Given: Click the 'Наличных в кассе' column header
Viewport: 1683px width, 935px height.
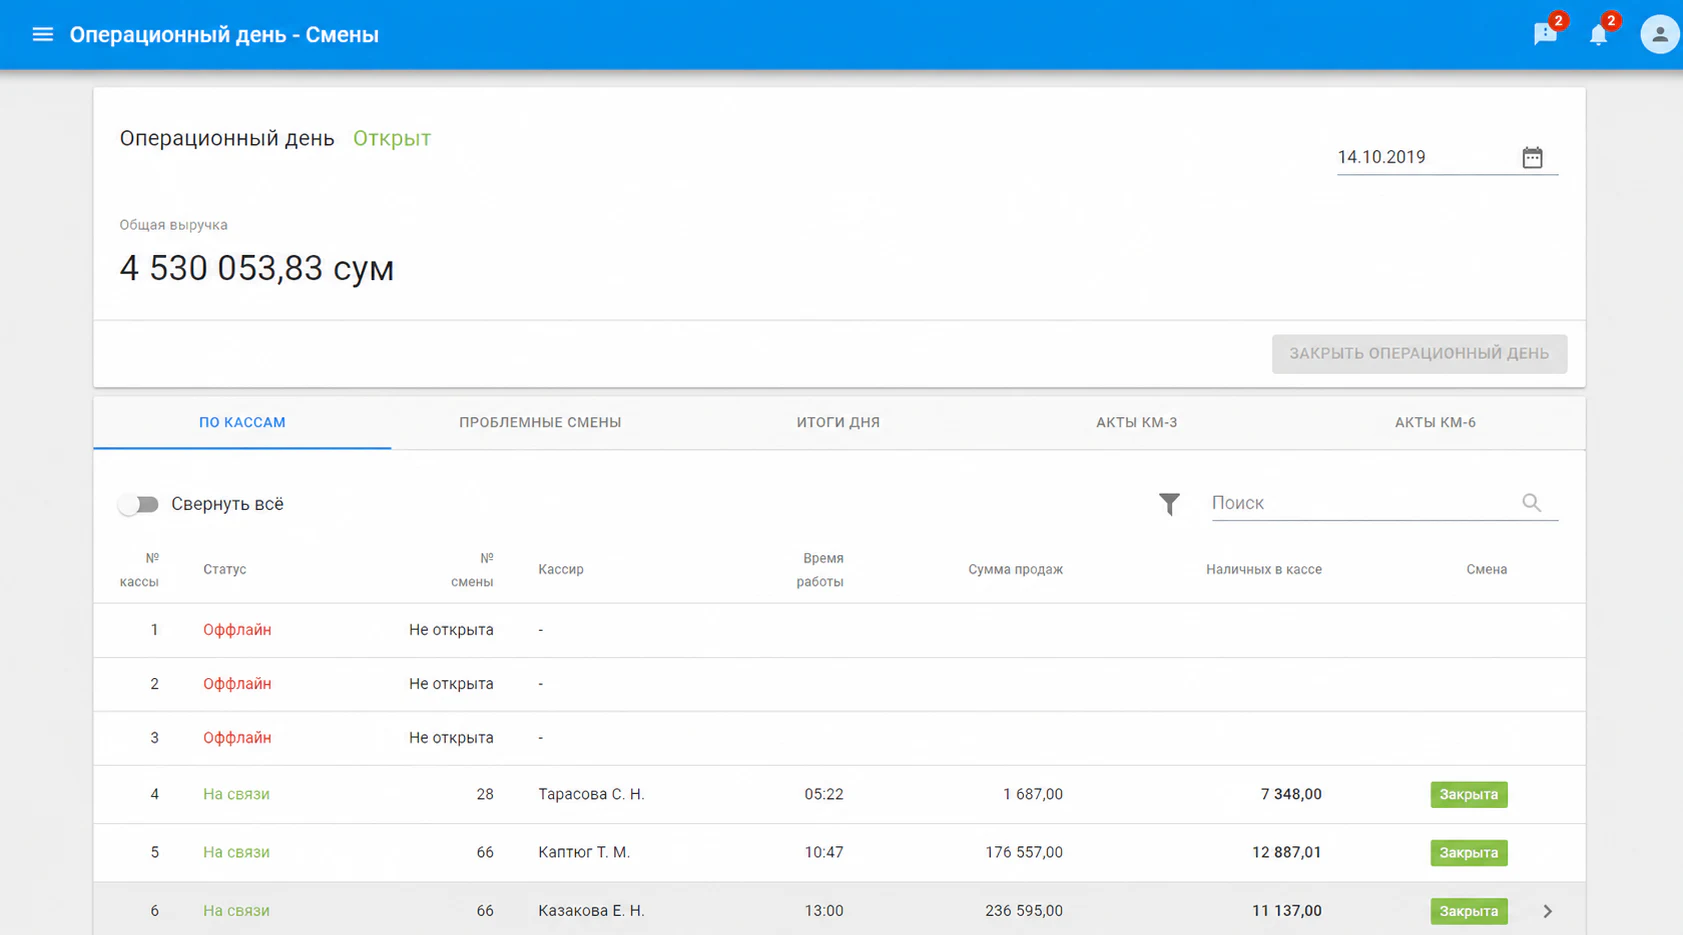Looking at the screenshot, I should (x=1264, y=569).
